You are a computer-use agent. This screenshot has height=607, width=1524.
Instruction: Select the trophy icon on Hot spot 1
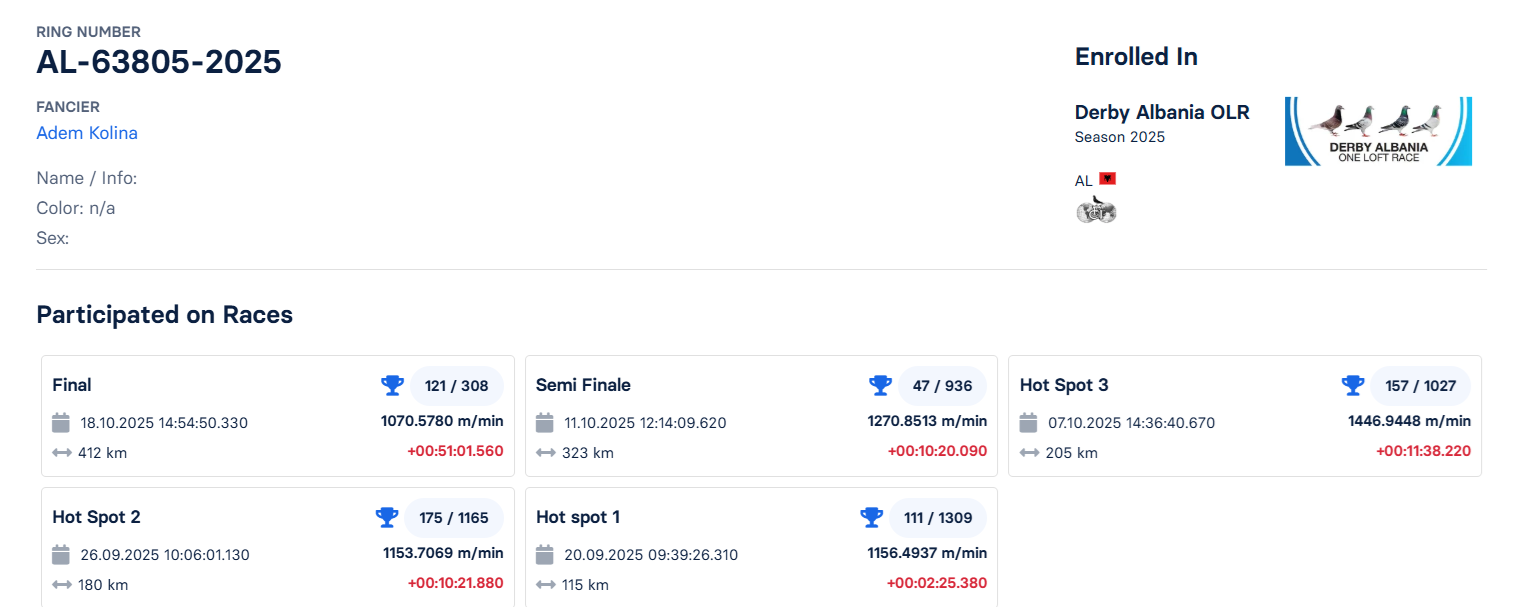871,517
